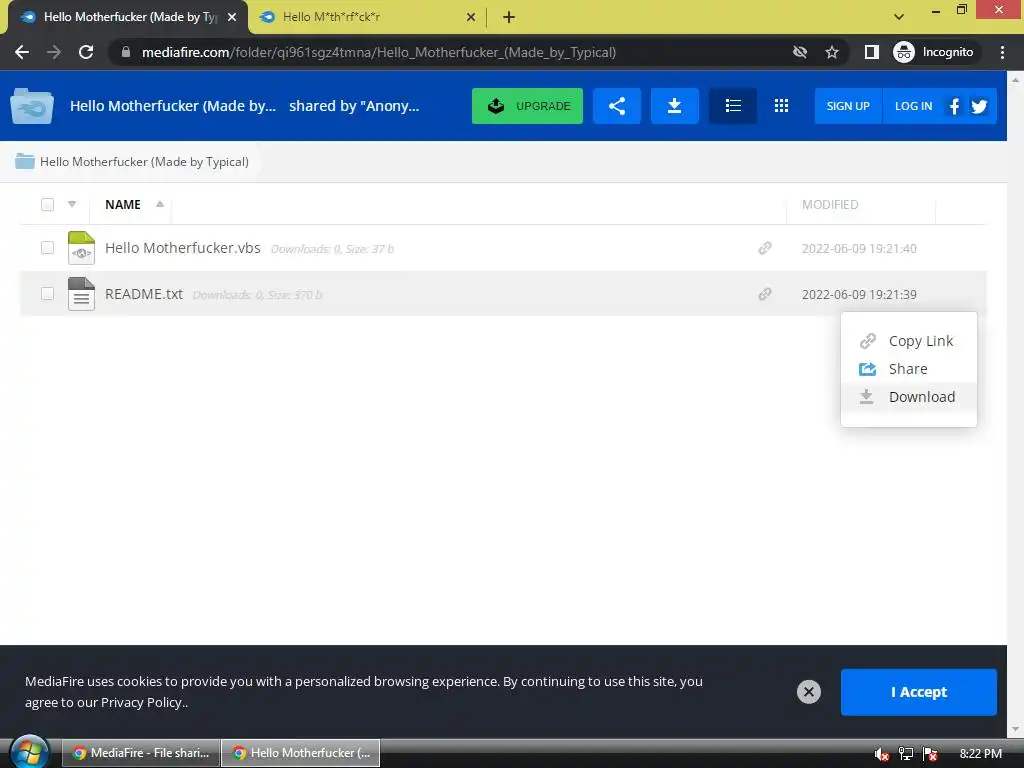The width and height of the screenshot is (1024, 768).
Task: Open the Windows Start menu
Action: (x=29, y=752)
